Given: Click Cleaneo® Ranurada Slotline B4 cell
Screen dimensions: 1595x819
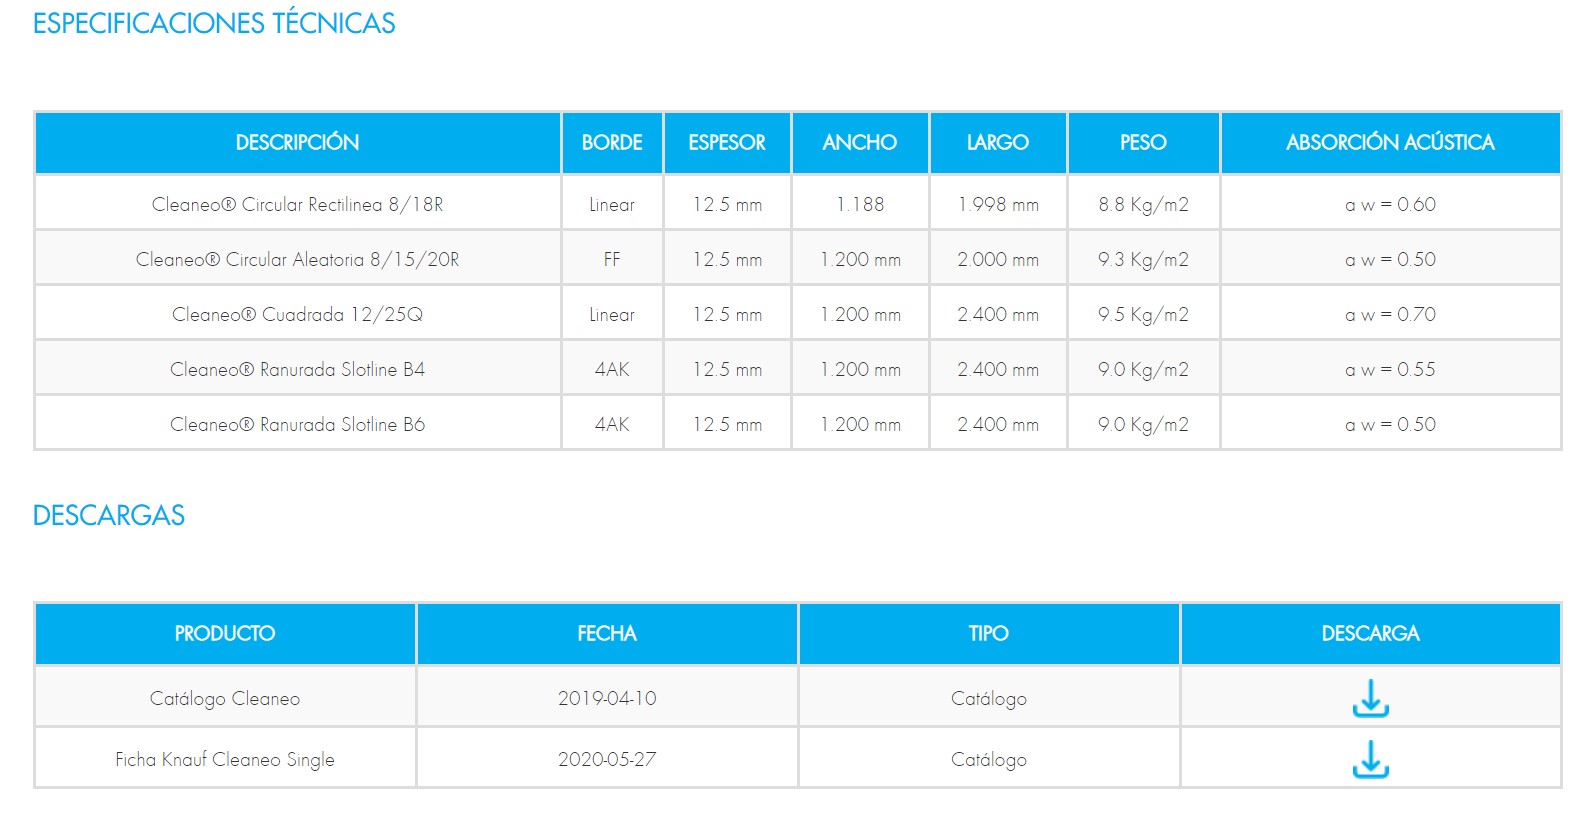Looking at the screenshot, I should coord(297,369).
